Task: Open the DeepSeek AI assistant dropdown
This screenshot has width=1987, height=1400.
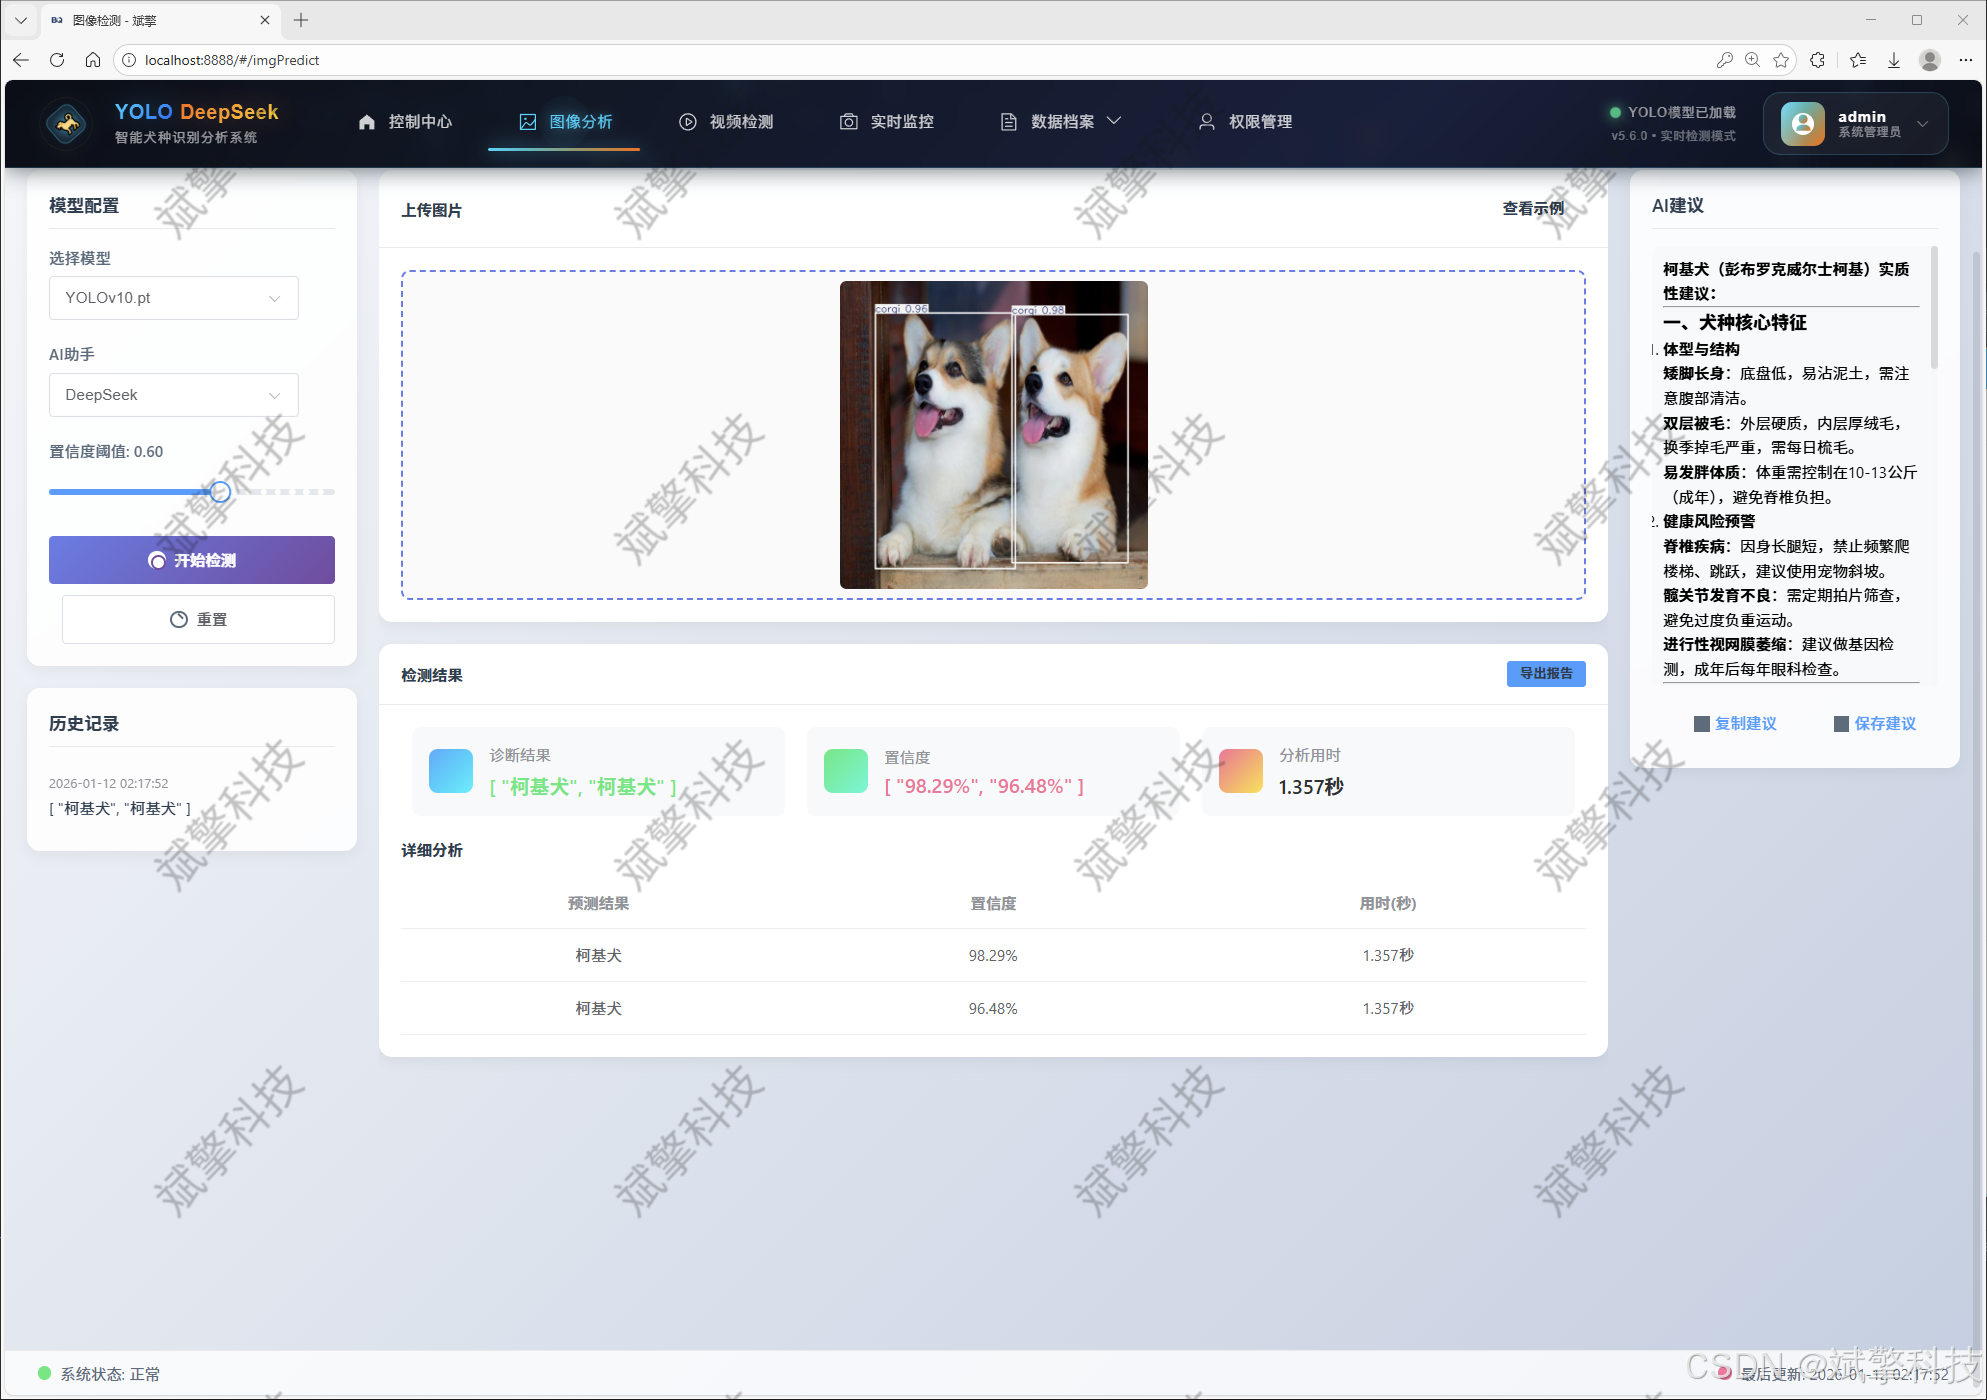Action: coord(173,395)
